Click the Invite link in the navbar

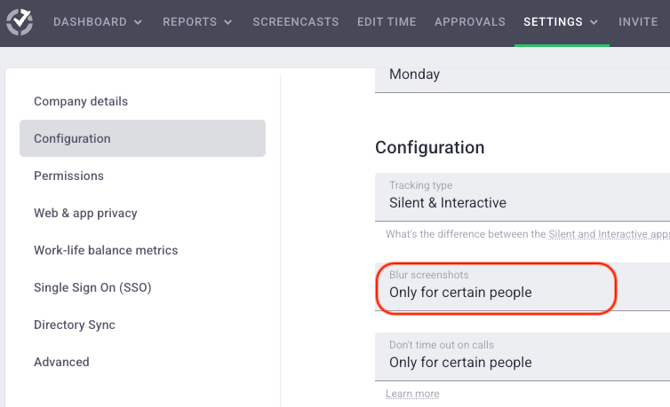(638, 22)
